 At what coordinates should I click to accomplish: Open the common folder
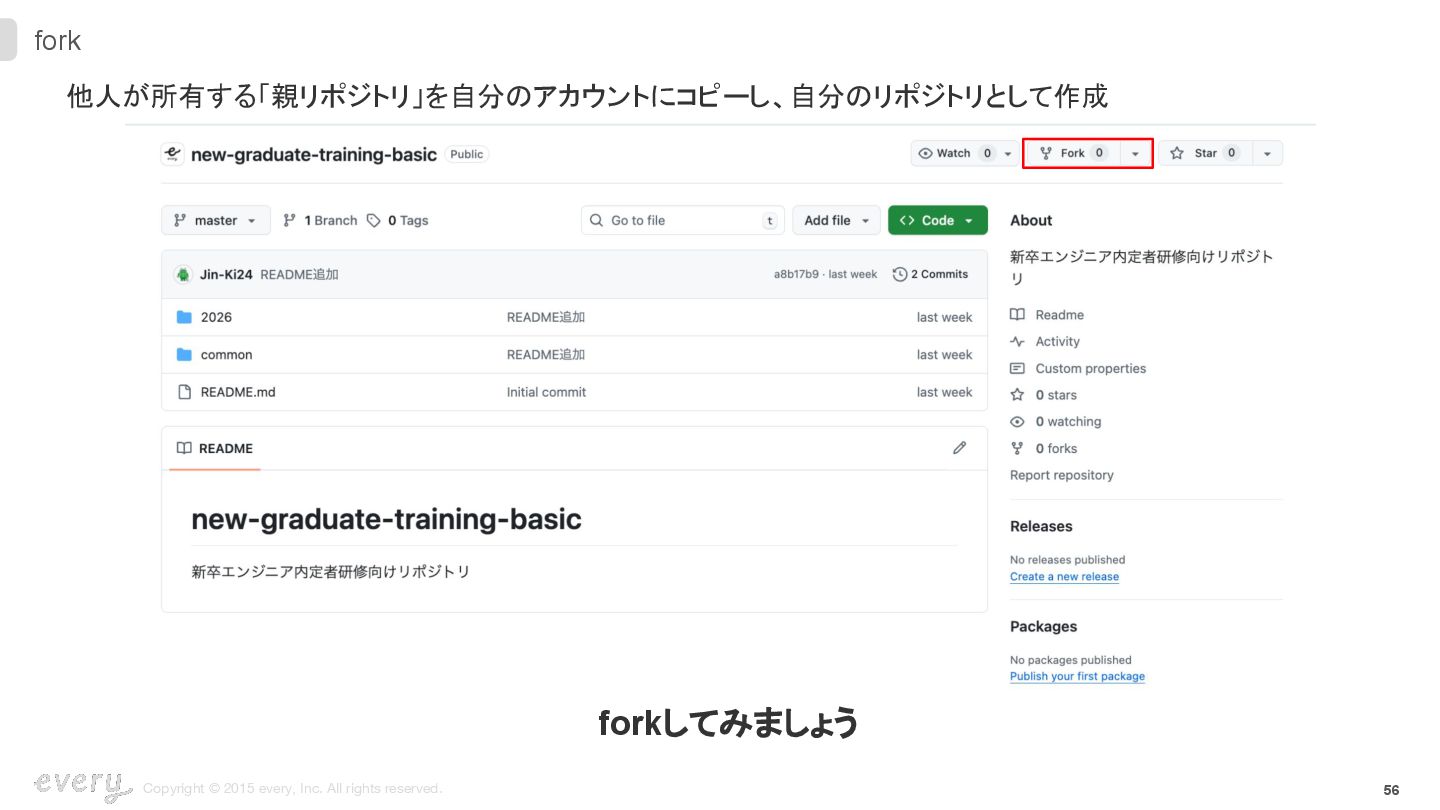(x=226, y=355)
